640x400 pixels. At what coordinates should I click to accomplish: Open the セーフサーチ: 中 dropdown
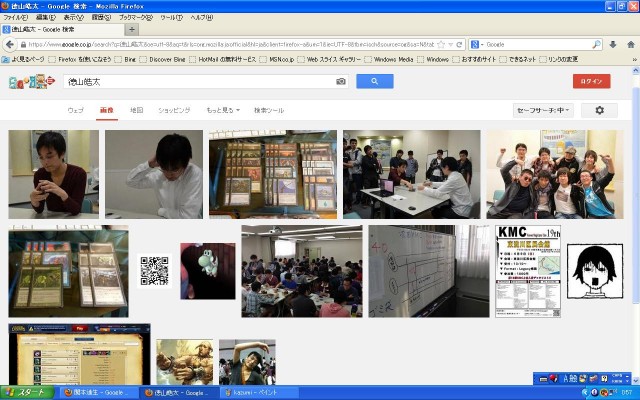click(543, 110)
